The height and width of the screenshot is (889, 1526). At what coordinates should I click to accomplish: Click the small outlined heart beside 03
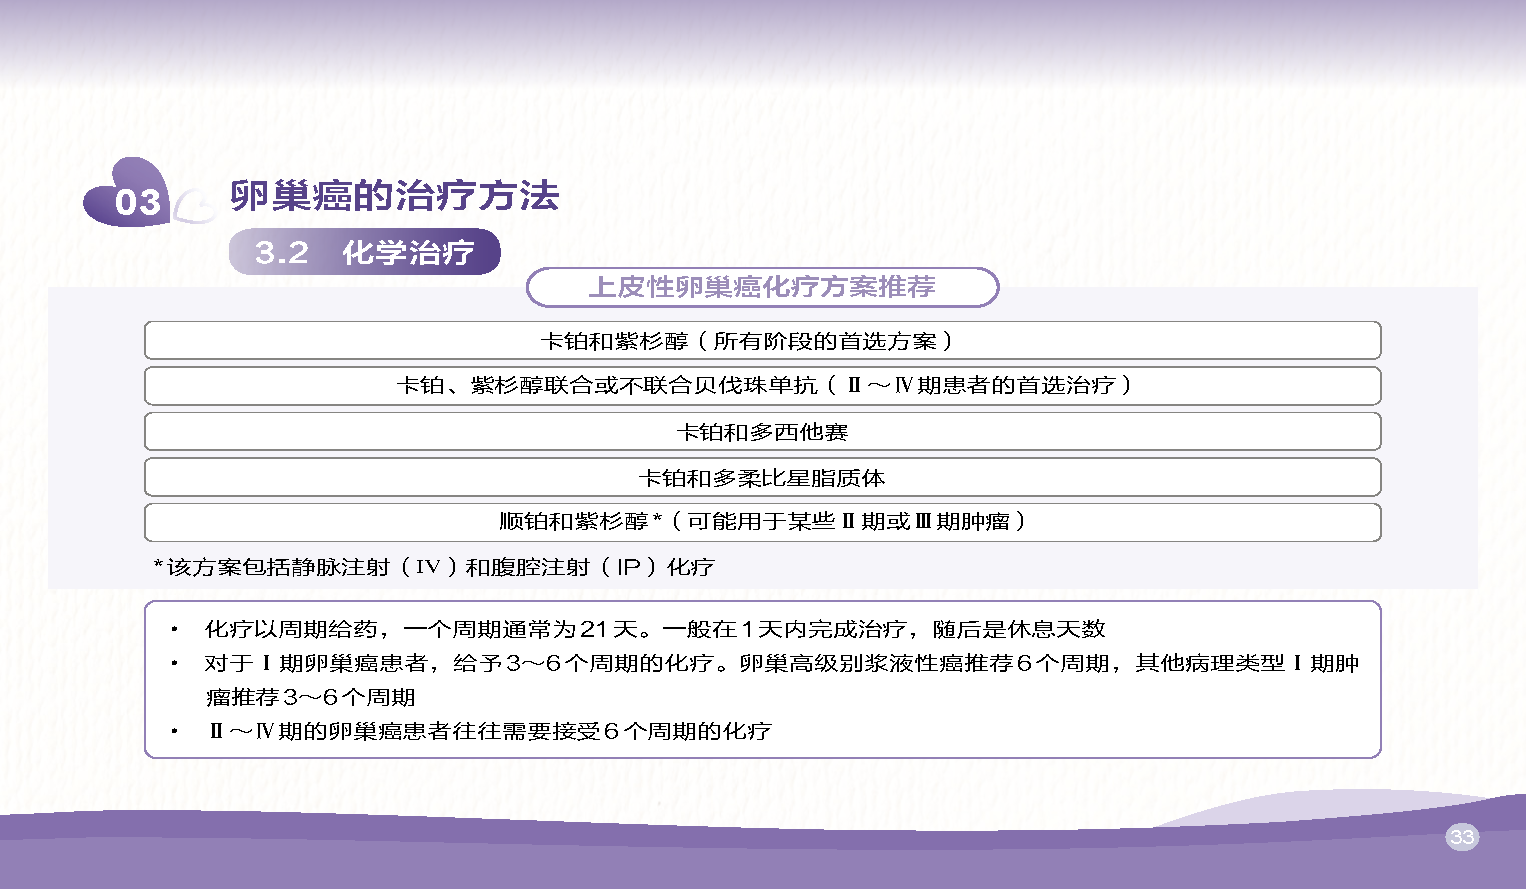(x=194, y=207)
